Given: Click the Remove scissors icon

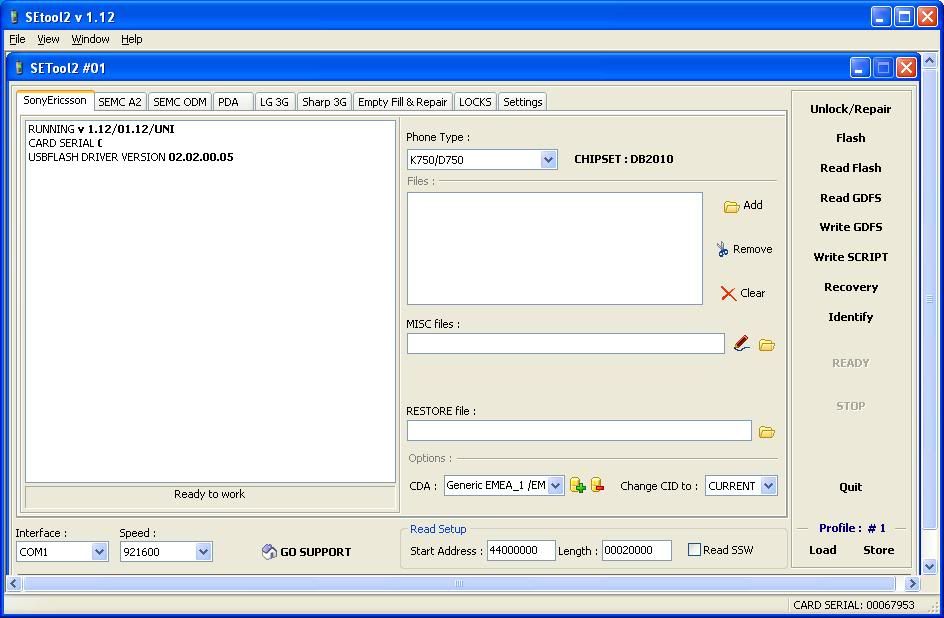Looking at the screenshot, I should [x=722, y=249].
